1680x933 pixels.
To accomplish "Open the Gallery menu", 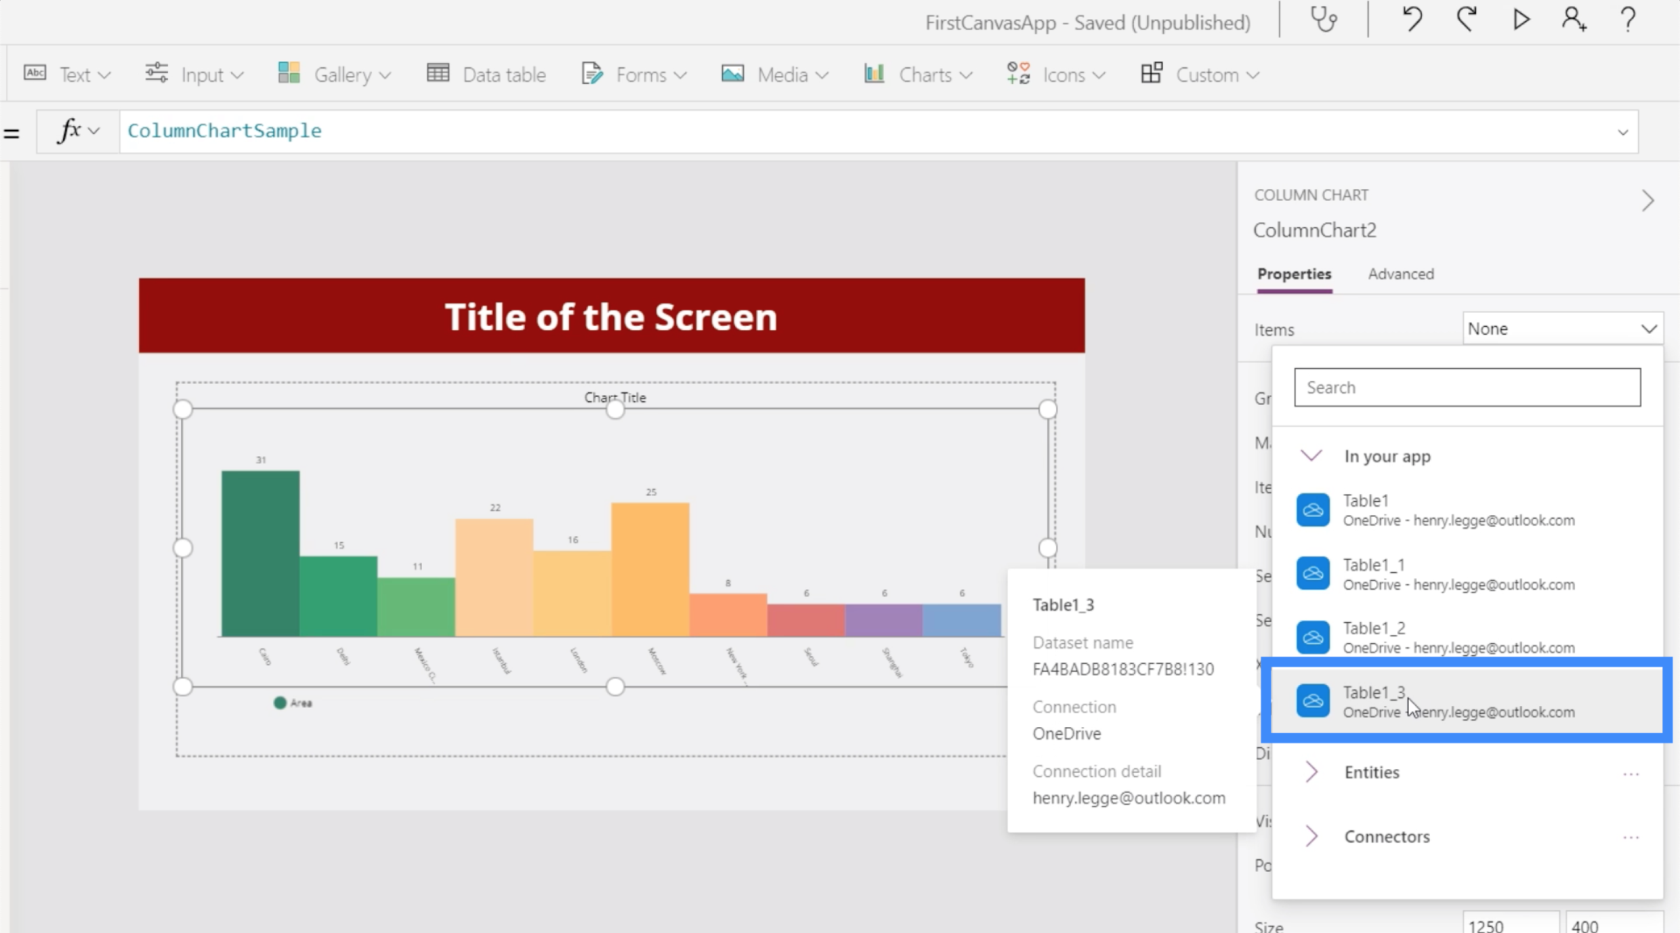I will (x=334, y=74).
